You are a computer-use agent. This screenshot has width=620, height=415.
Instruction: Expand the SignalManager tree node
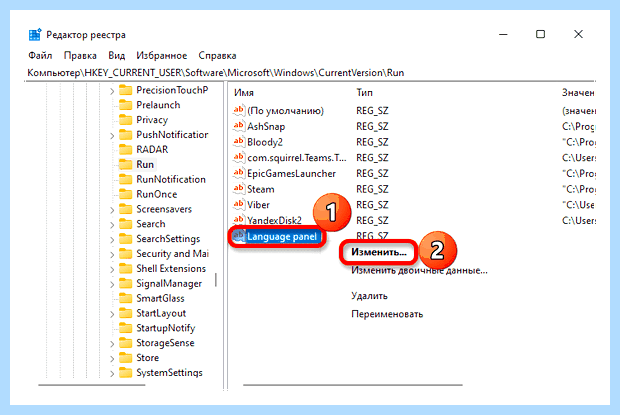pos(112,285)
